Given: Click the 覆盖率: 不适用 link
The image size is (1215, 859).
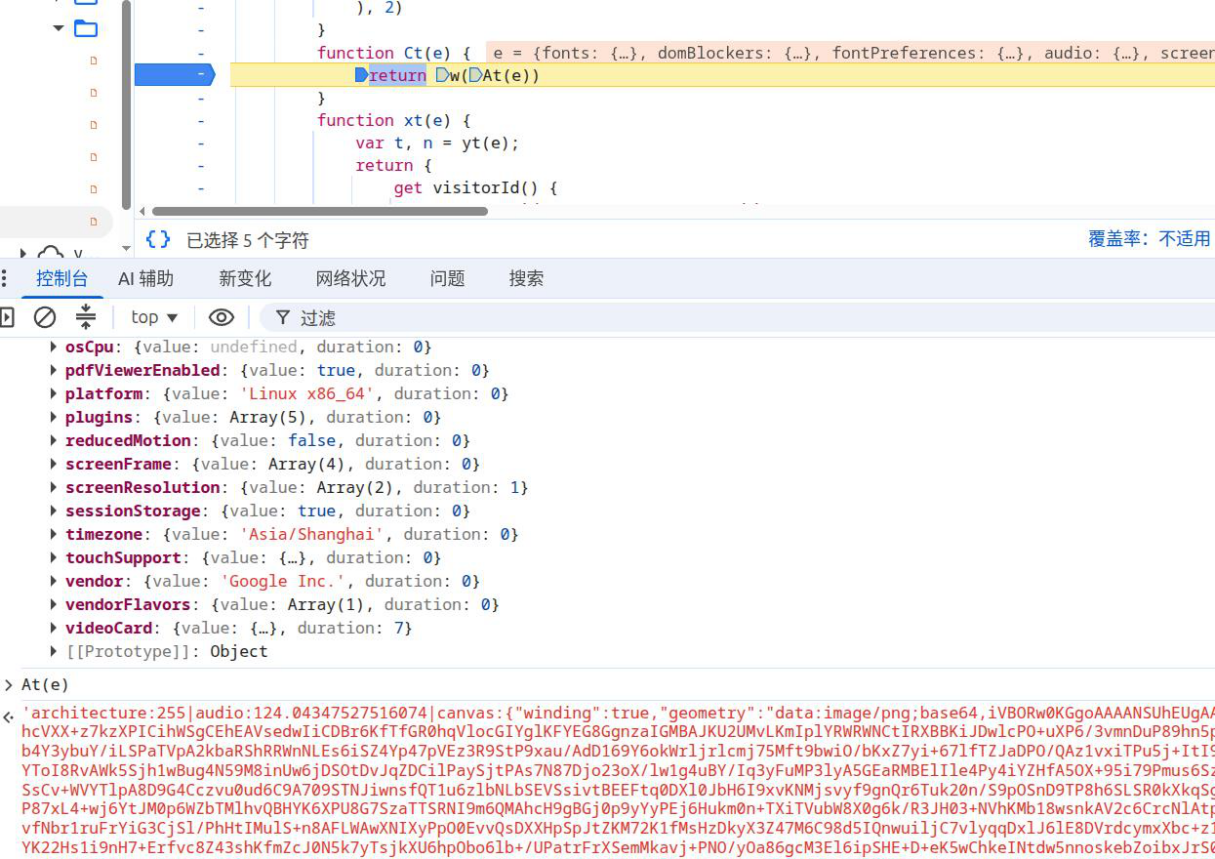Looking at the screenshot, I should [1149, 239].
